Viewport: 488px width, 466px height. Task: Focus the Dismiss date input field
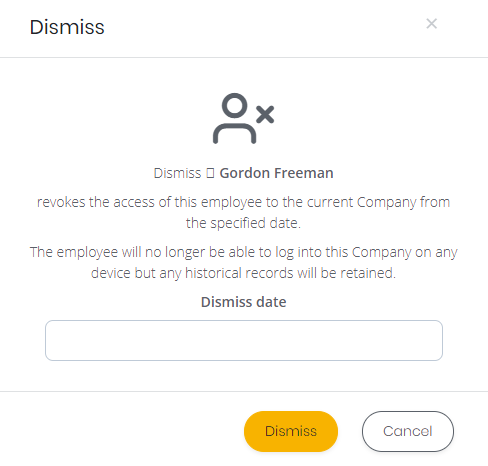click(x=244, y=340)
